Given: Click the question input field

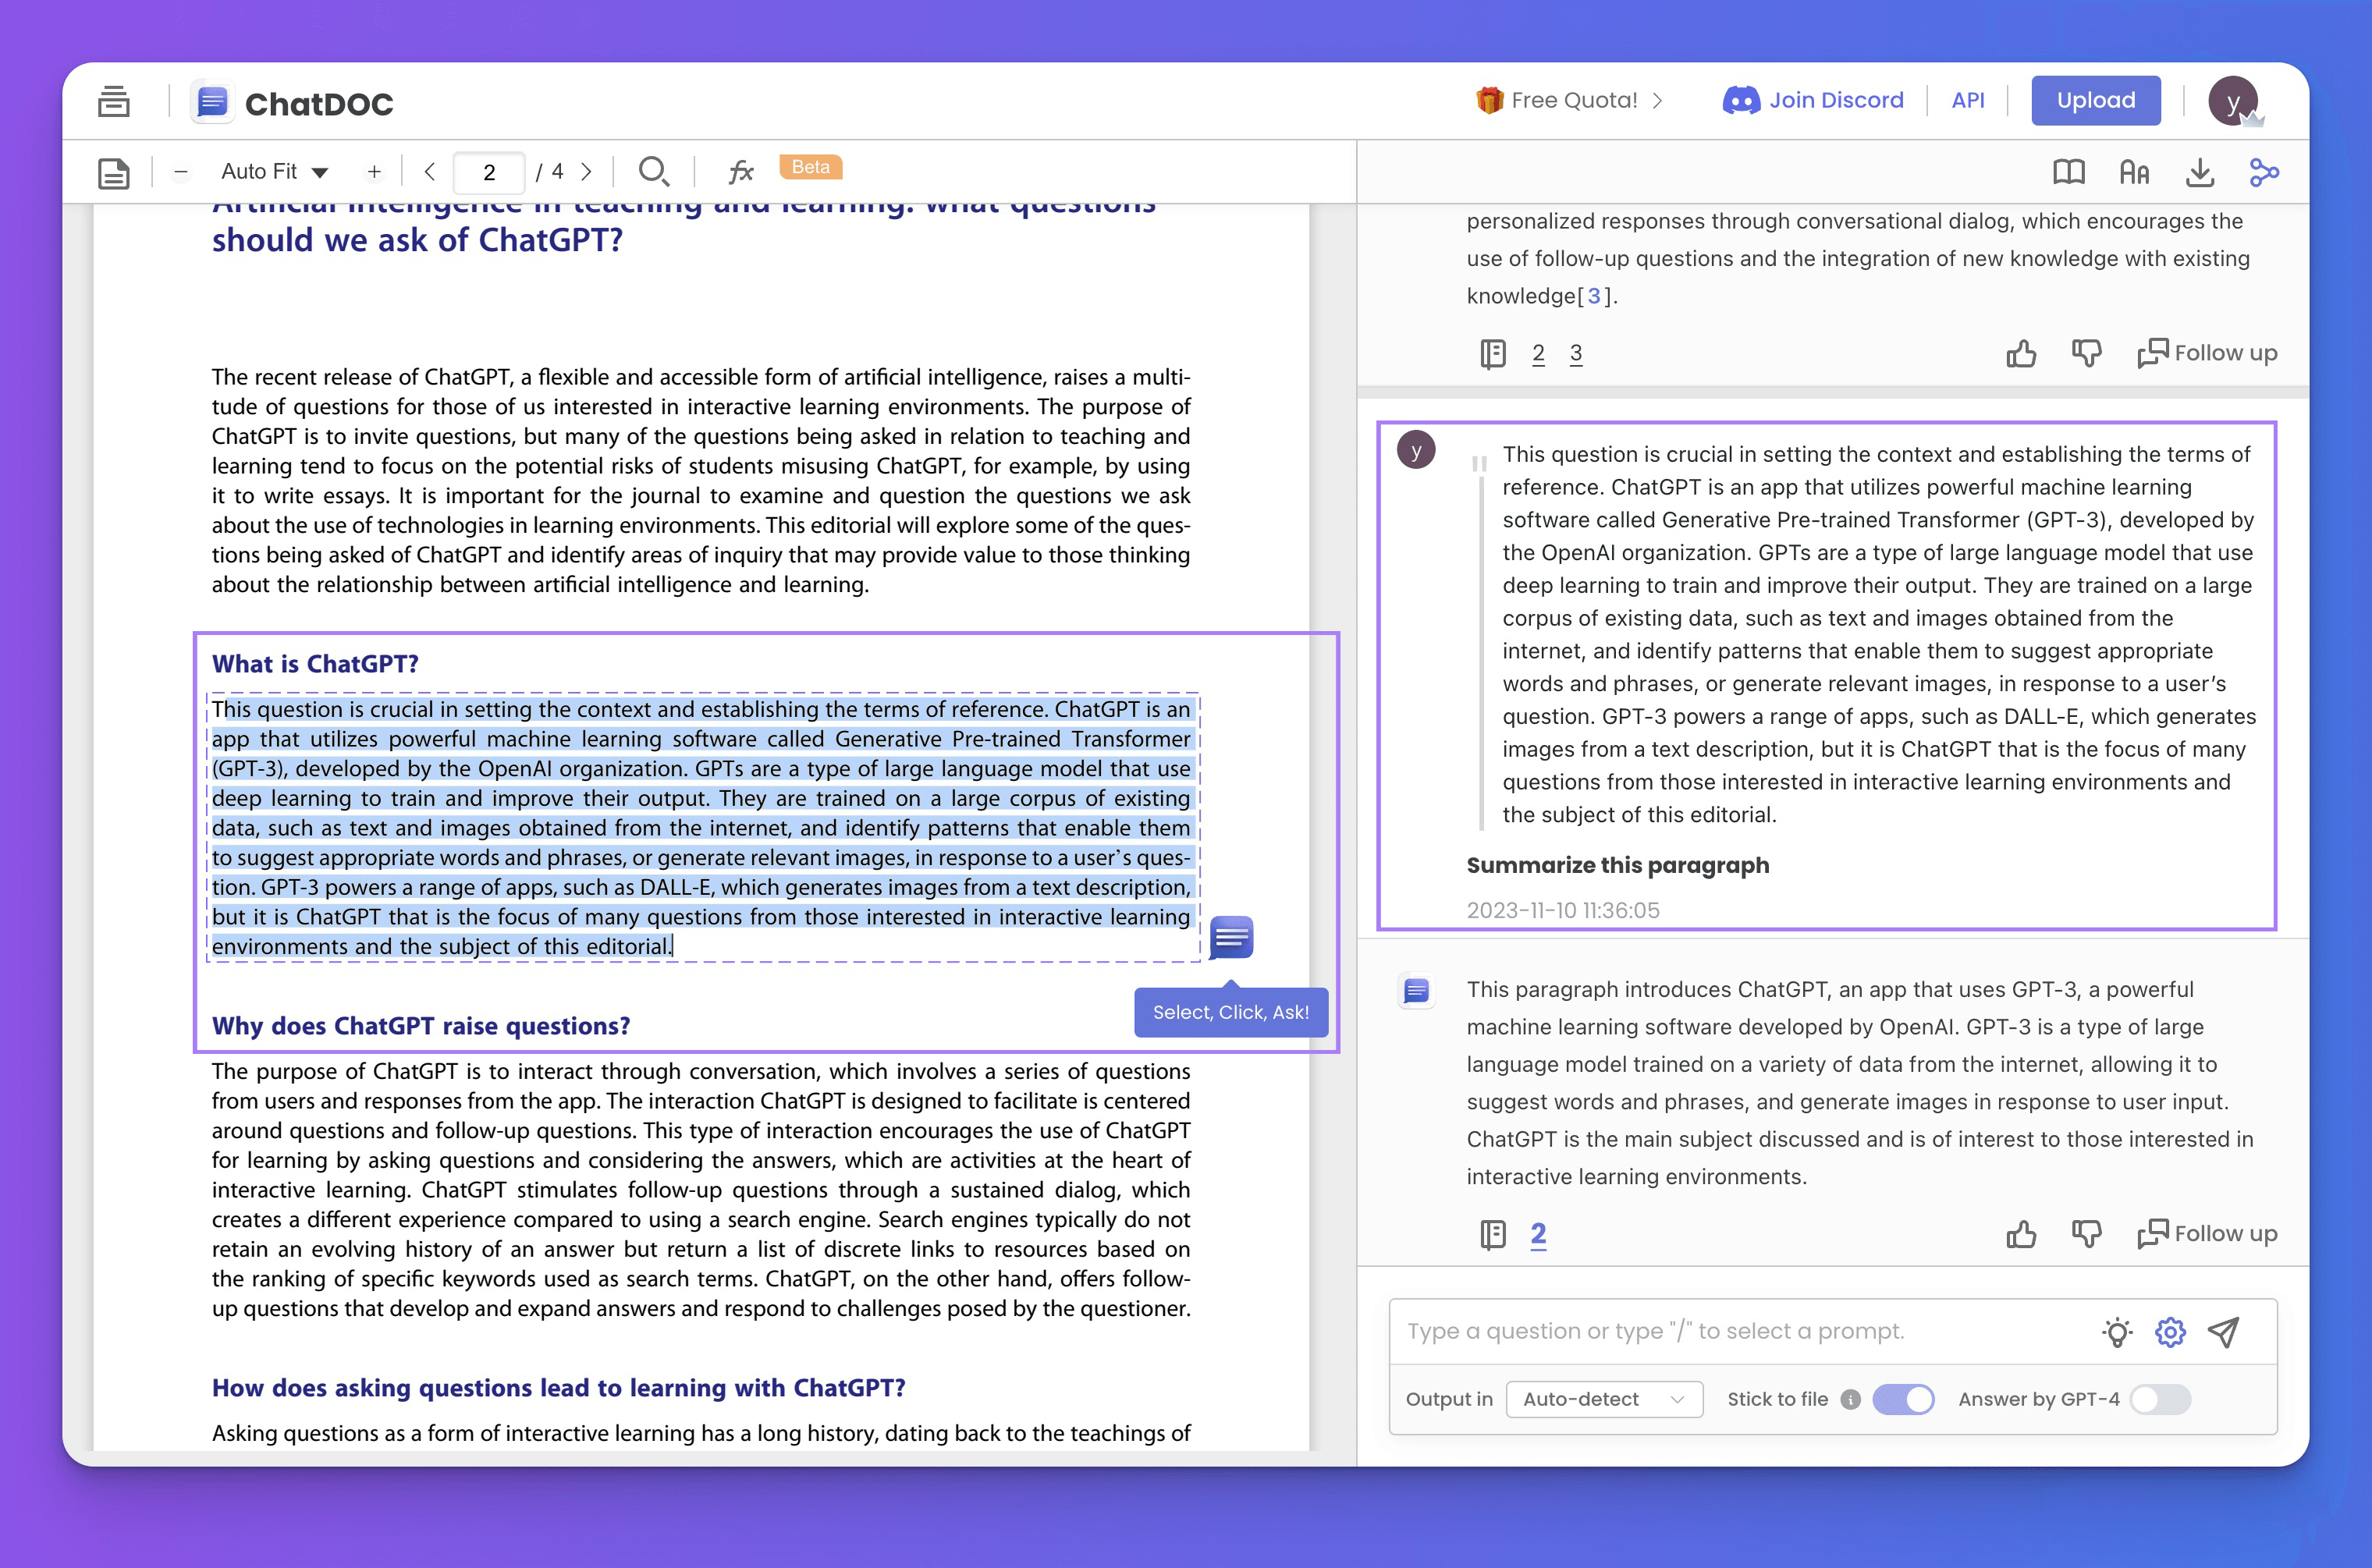Looking at the screenshot, I should click(1740, 1331).
